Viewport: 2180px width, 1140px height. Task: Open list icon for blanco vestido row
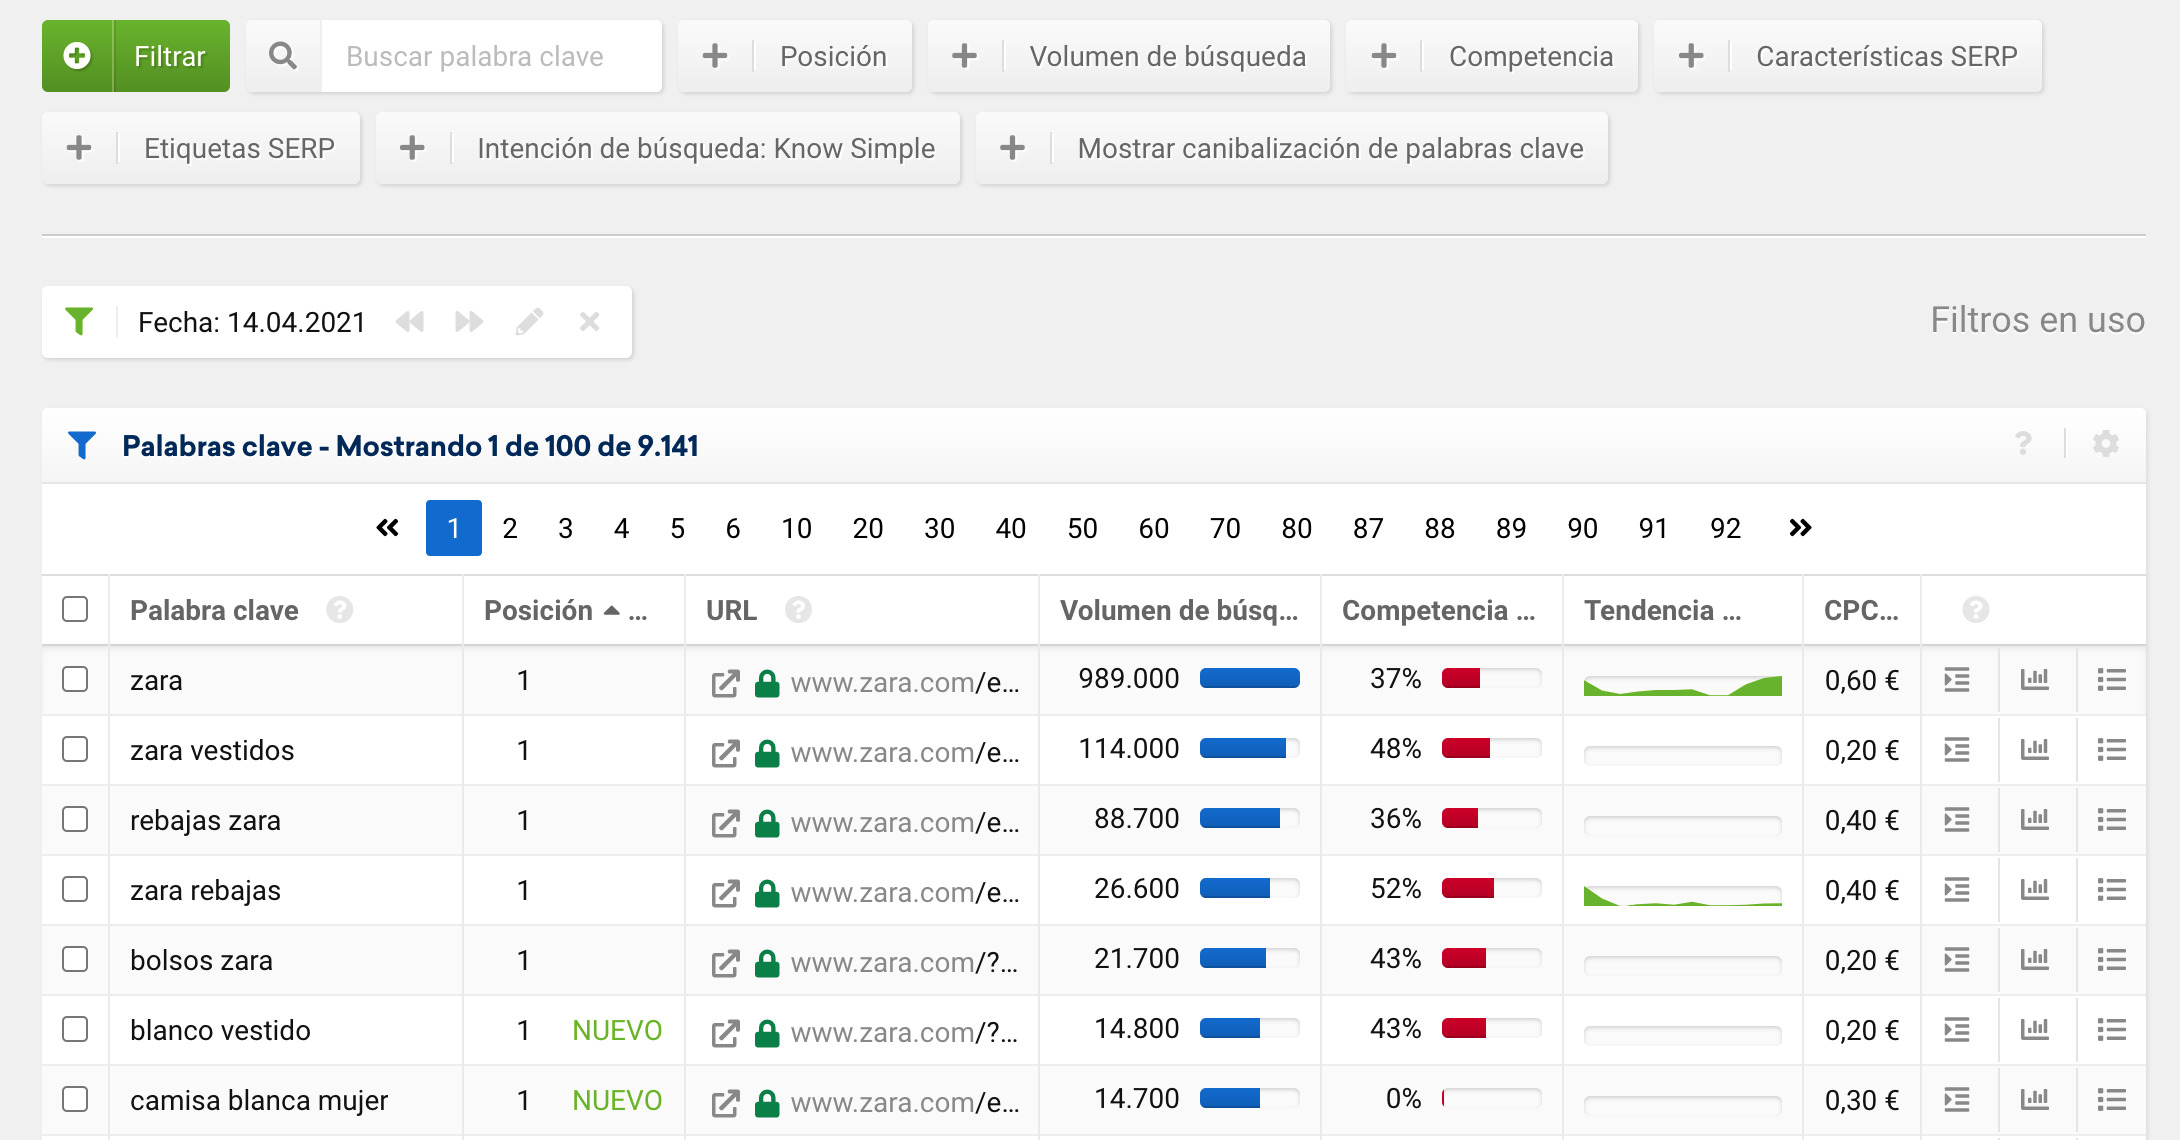tap(2112, 1030)
